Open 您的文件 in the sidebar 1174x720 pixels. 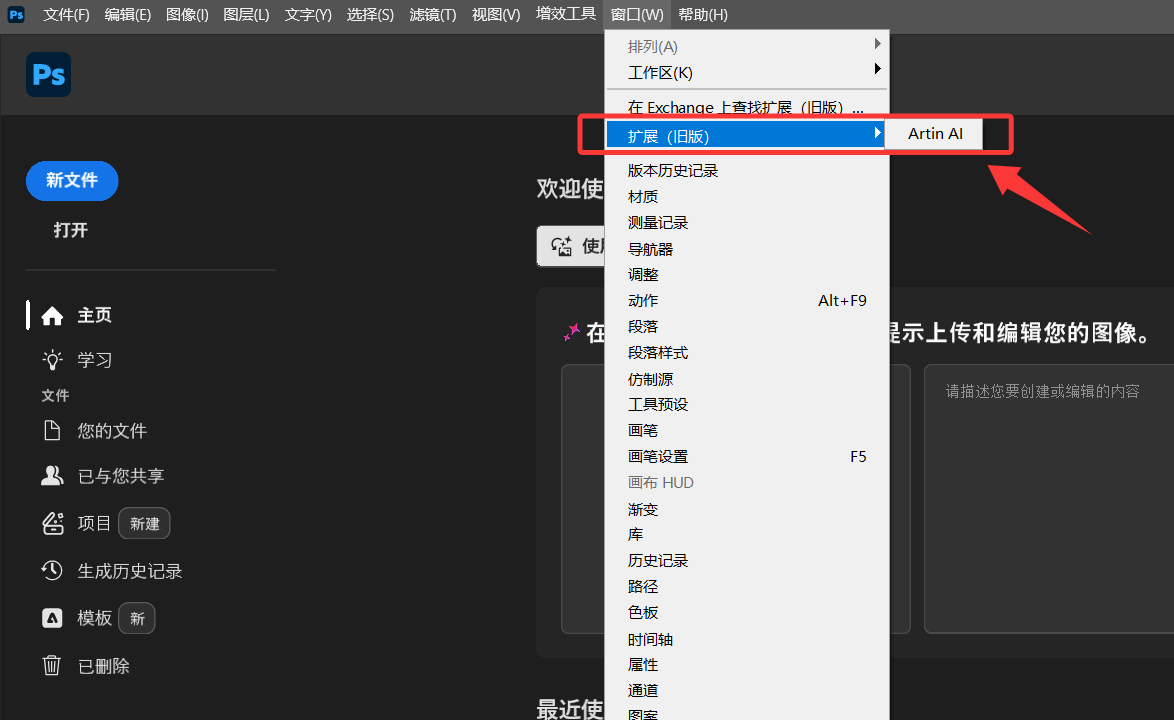(x=112, y=430)
